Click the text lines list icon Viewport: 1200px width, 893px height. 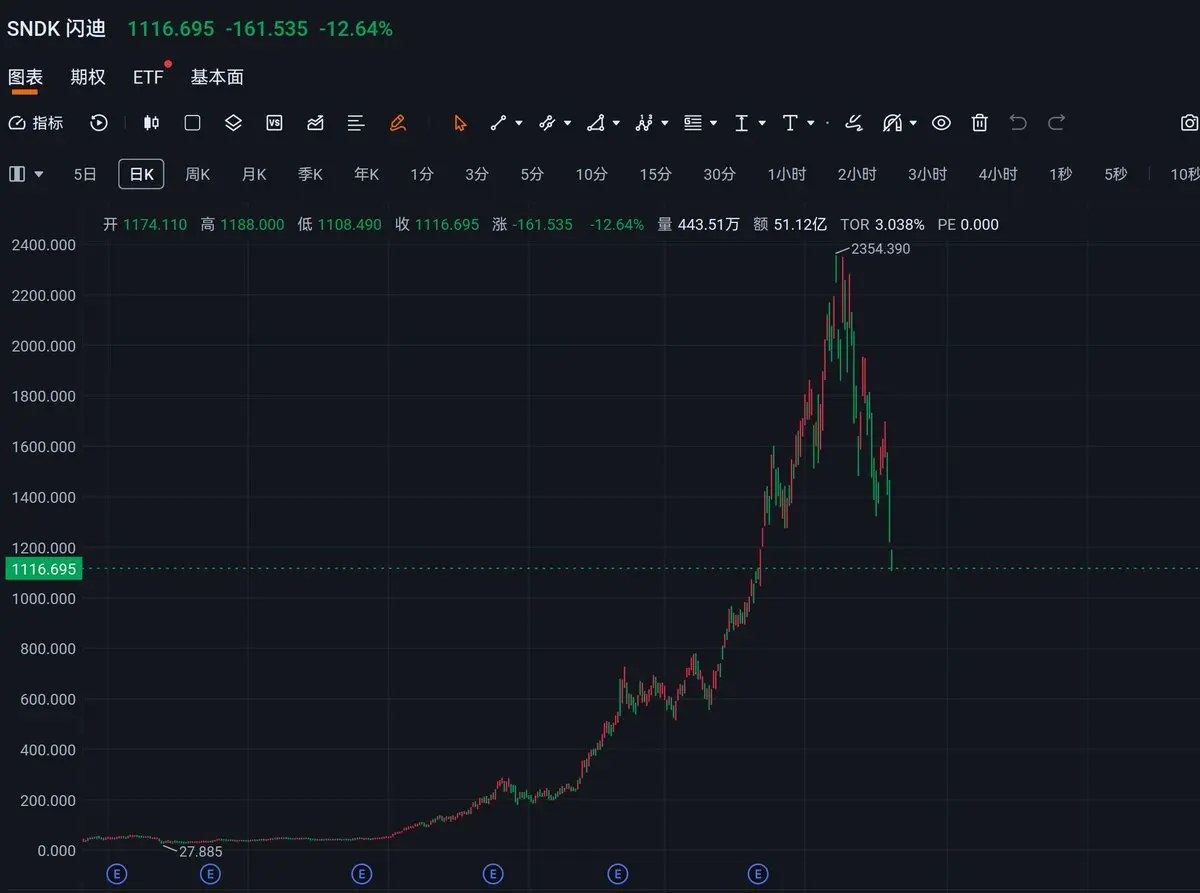point(356,123)
